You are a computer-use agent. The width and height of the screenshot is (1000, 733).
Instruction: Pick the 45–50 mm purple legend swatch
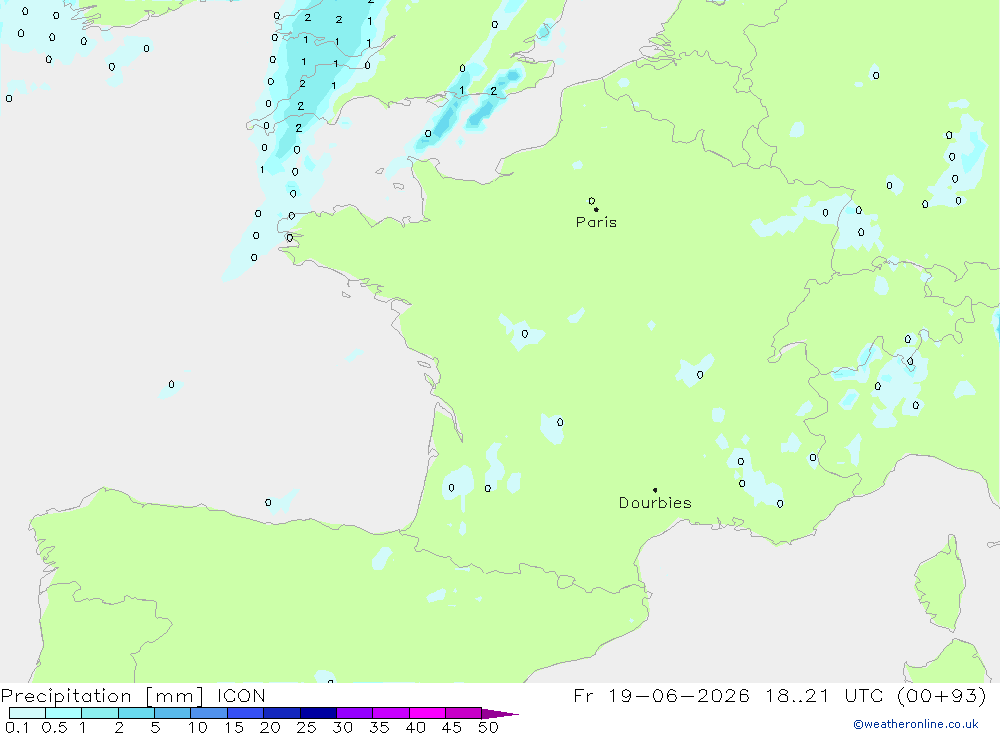(x=464, y=713)
